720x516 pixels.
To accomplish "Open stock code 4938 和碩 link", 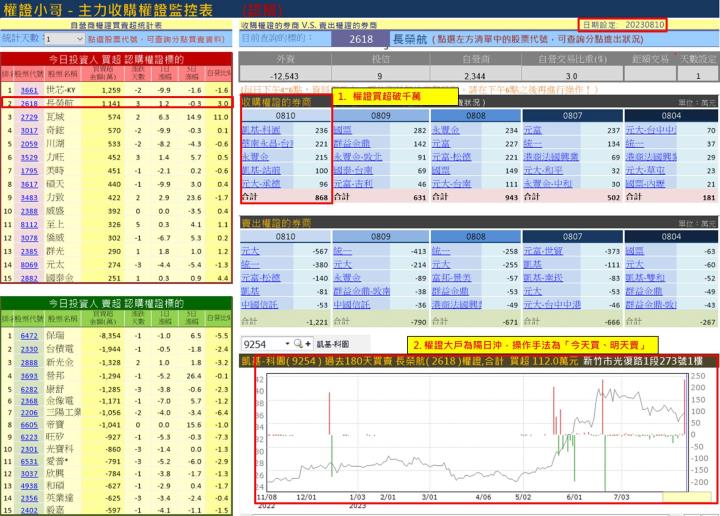I will pyautogui.click(x=29, y=486).
